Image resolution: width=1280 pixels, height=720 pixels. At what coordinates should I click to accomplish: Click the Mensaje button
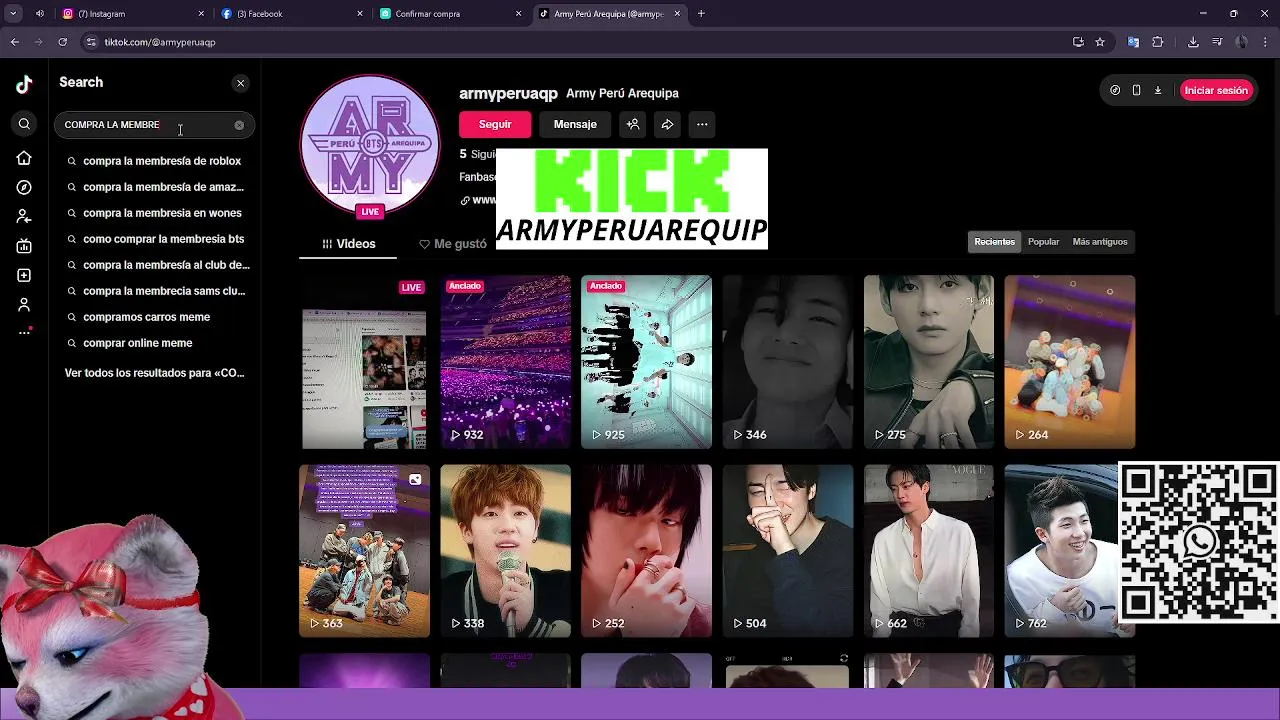pos(575,124)
